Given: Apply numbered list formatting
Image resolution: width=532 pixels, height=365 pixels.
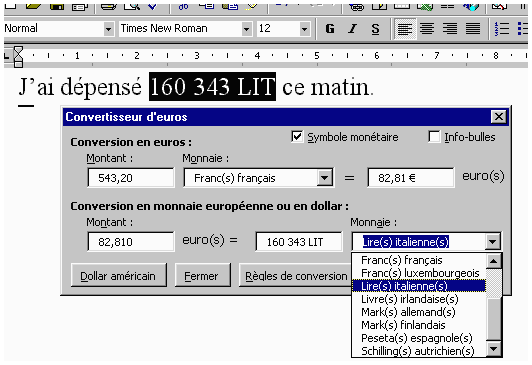Looking at the screenshot, I should [501, 29].
